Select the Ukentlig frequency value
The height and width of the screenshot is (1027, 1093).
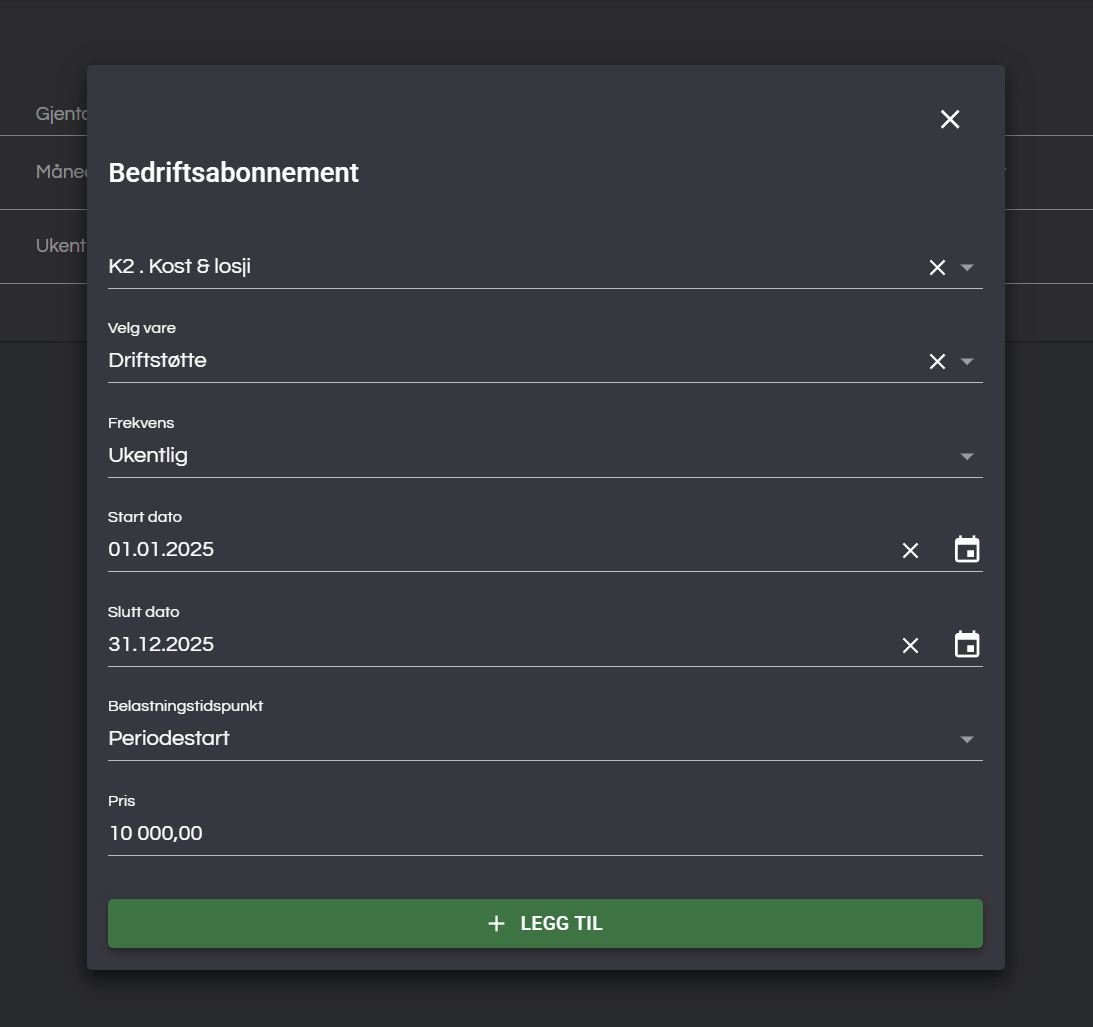pos(148,455)
